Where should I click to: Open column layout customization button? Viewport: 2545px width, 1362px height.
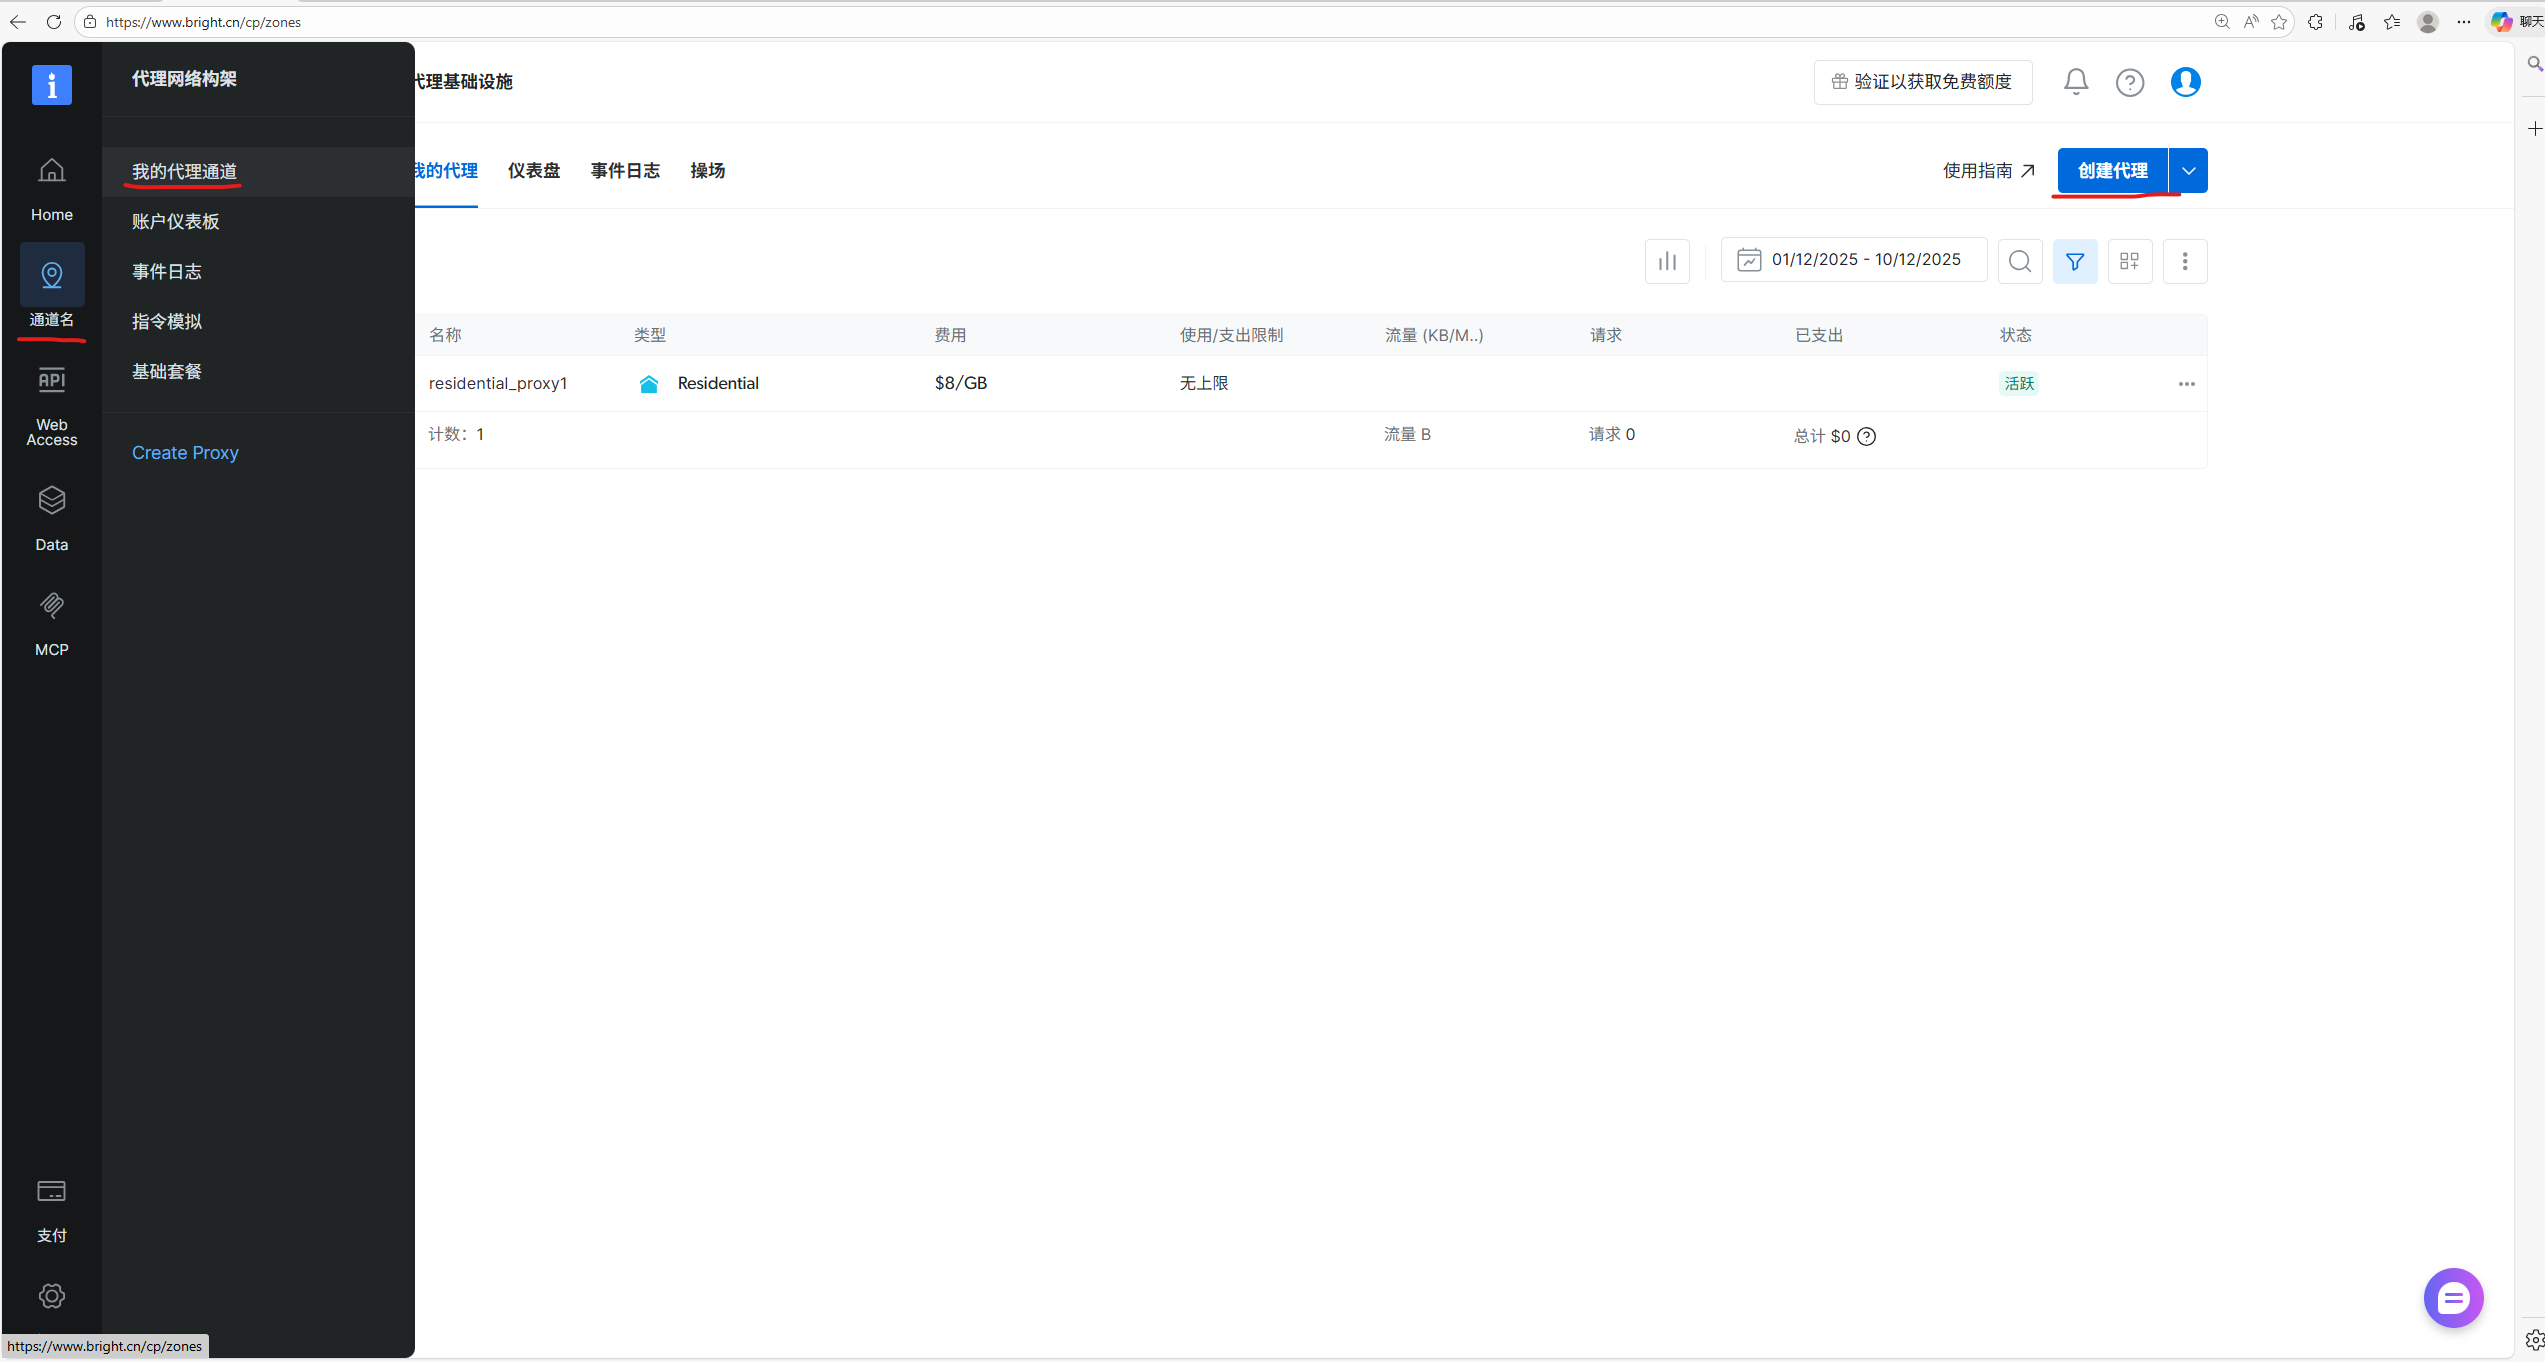coord(2129,261)
